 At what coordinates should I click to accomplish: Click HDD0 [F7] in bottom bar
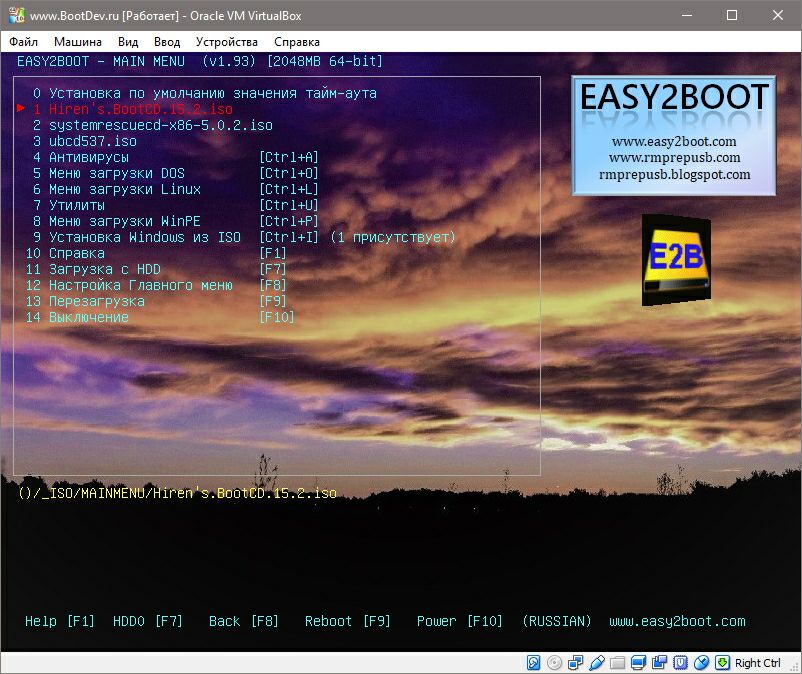click(147, 621)
